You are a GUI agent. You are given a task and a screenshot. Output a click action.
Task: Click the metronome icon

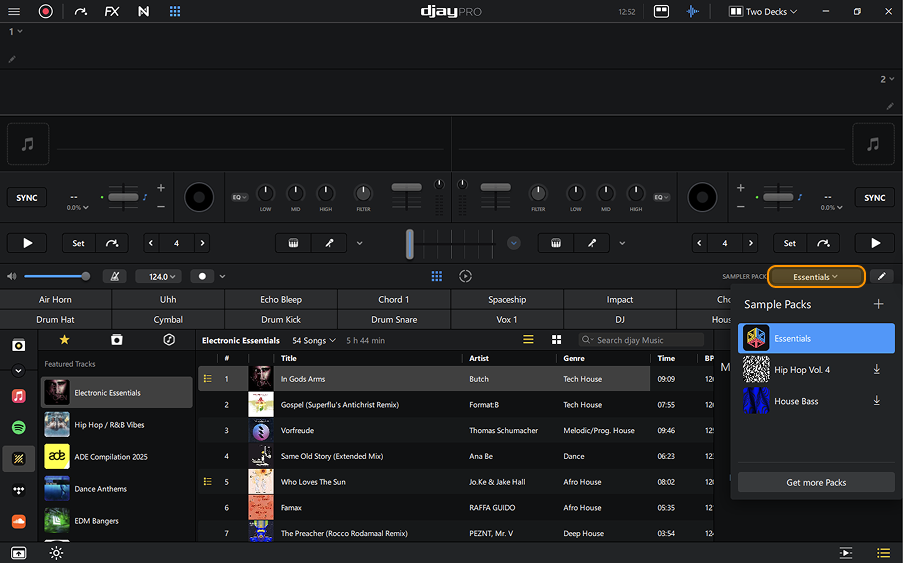116,276
